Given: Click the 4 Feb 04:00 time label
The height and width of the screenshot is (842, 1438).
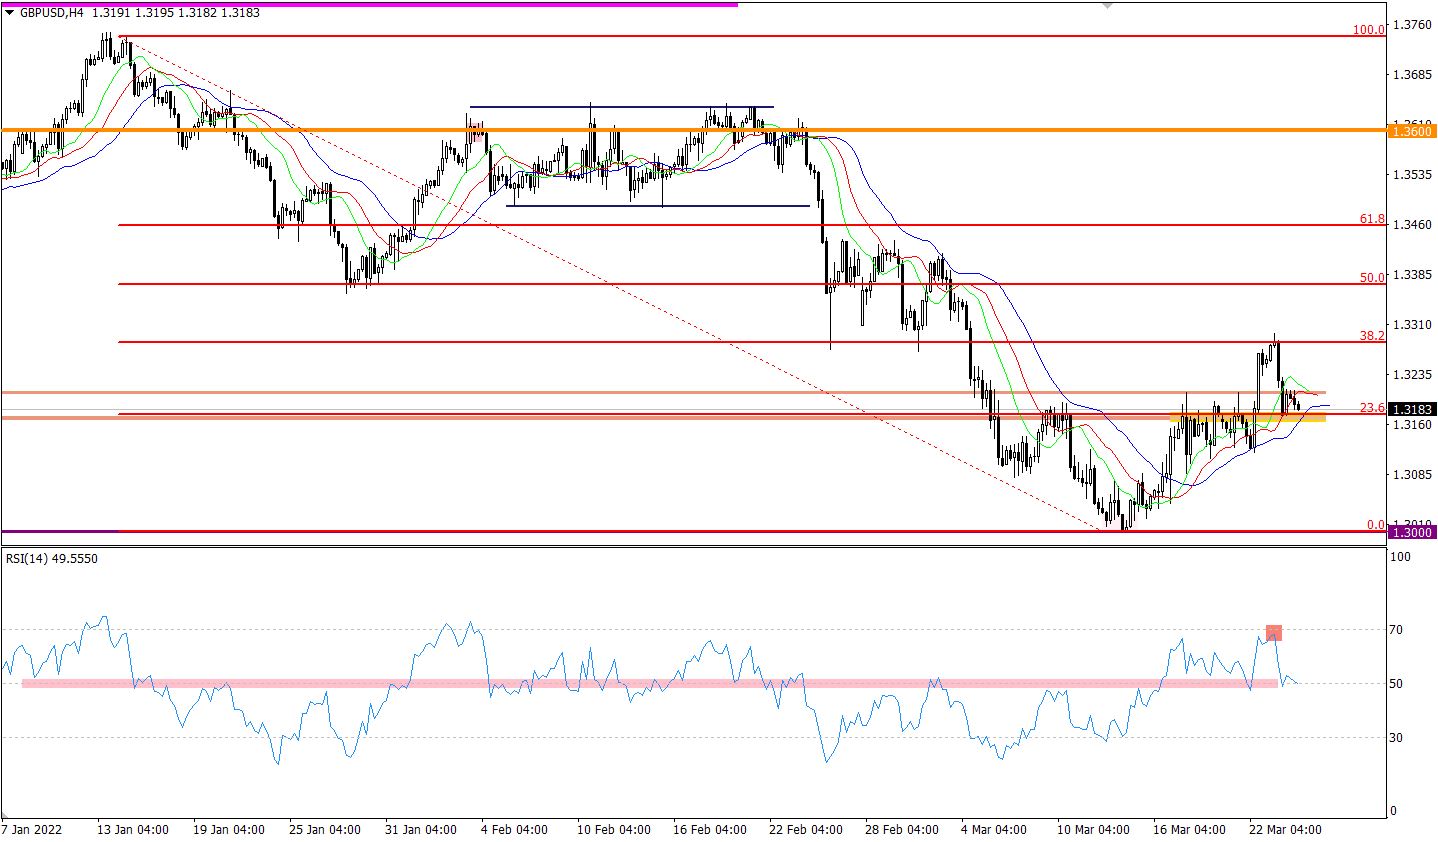Looking at the screenshot, I should (516, 831).
